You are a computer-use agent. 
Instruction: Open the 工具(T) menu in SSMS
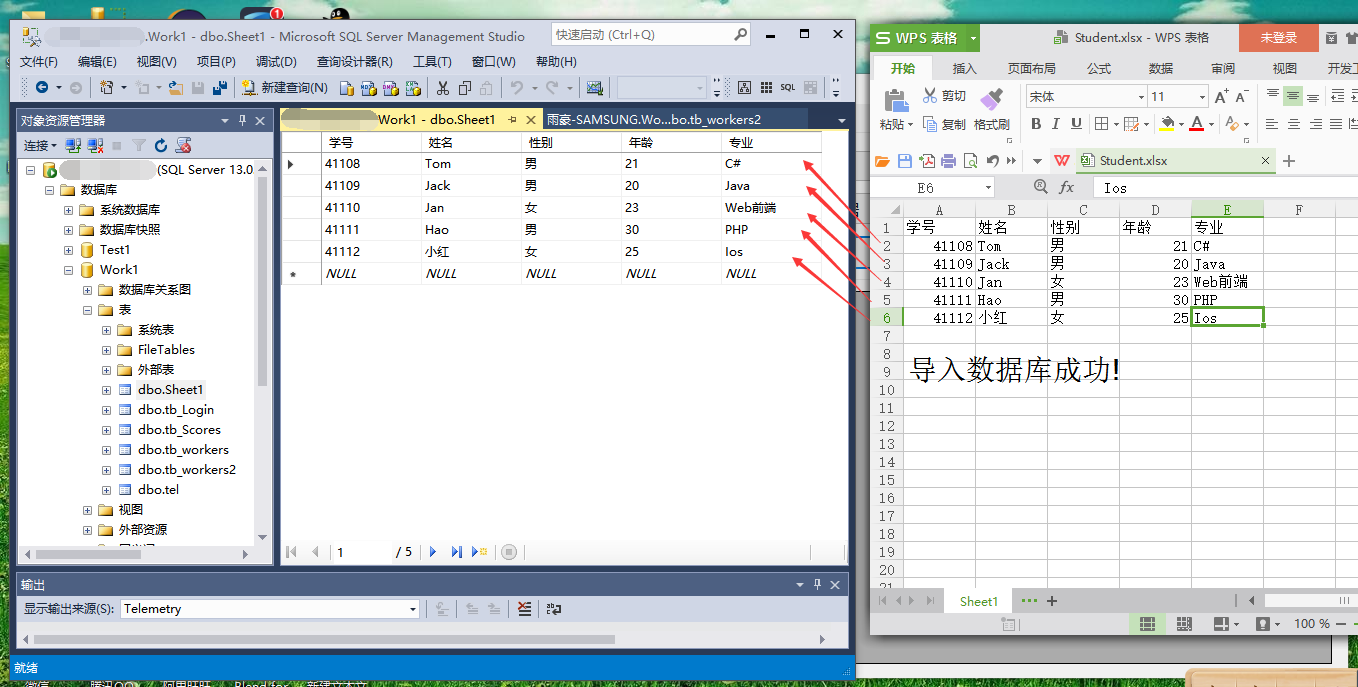pos(432,62)
